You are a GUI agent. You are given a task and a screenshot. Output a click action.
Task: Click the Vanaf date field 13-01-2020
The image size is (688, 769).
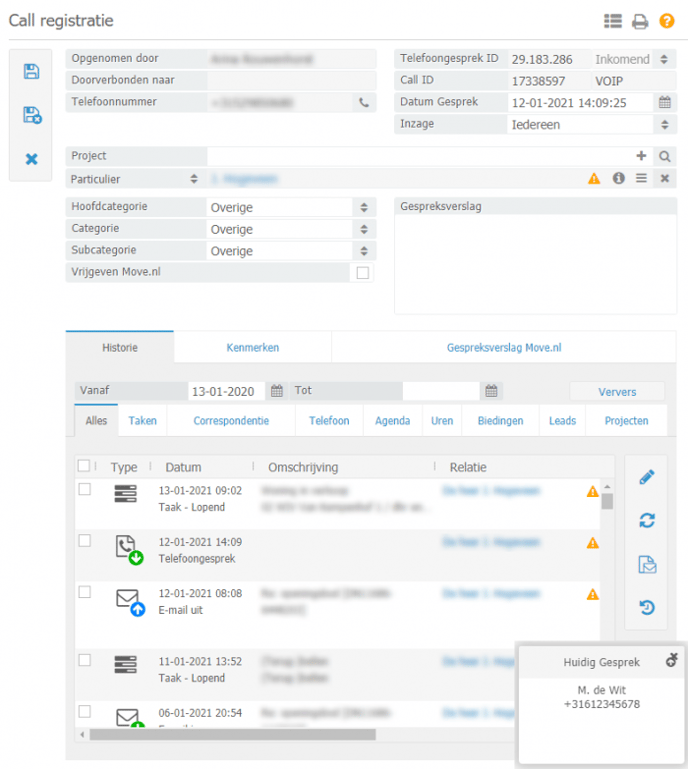click(x=226, y=391)
